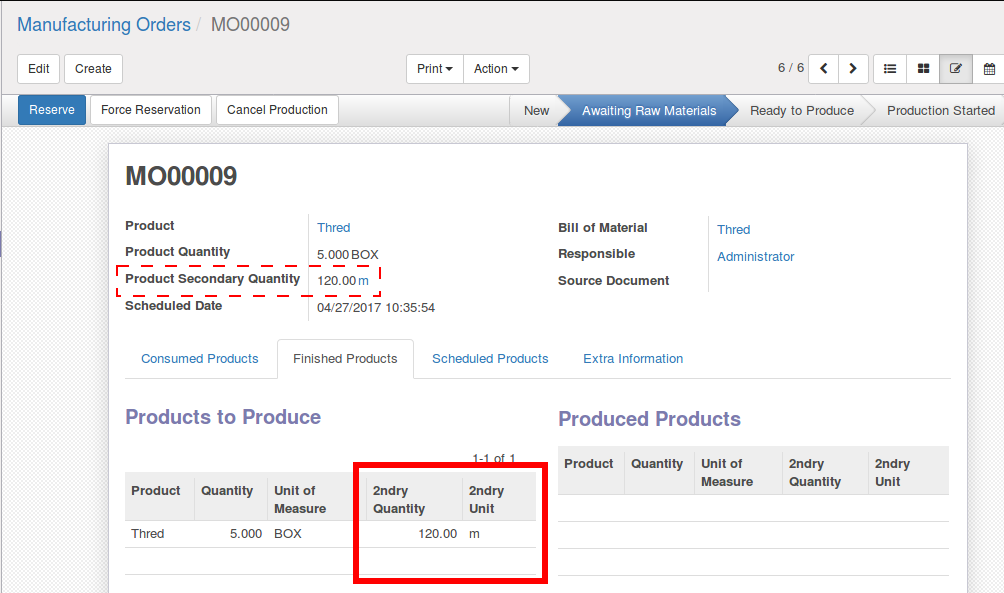This screenshot has width=1004, height=593.
Task: Open the Scheduled Products tab
Action: 490,359
